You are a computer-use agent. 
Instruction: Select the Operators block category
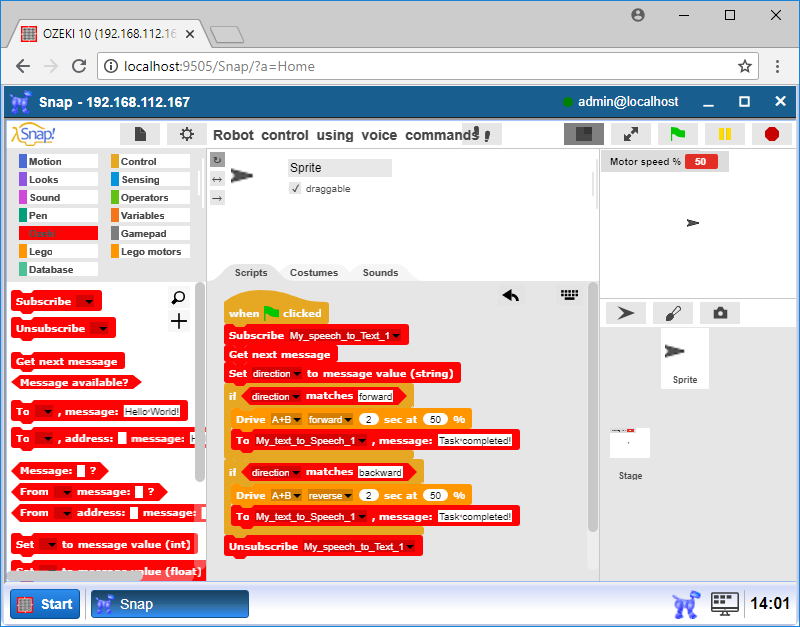click(151, 197)
